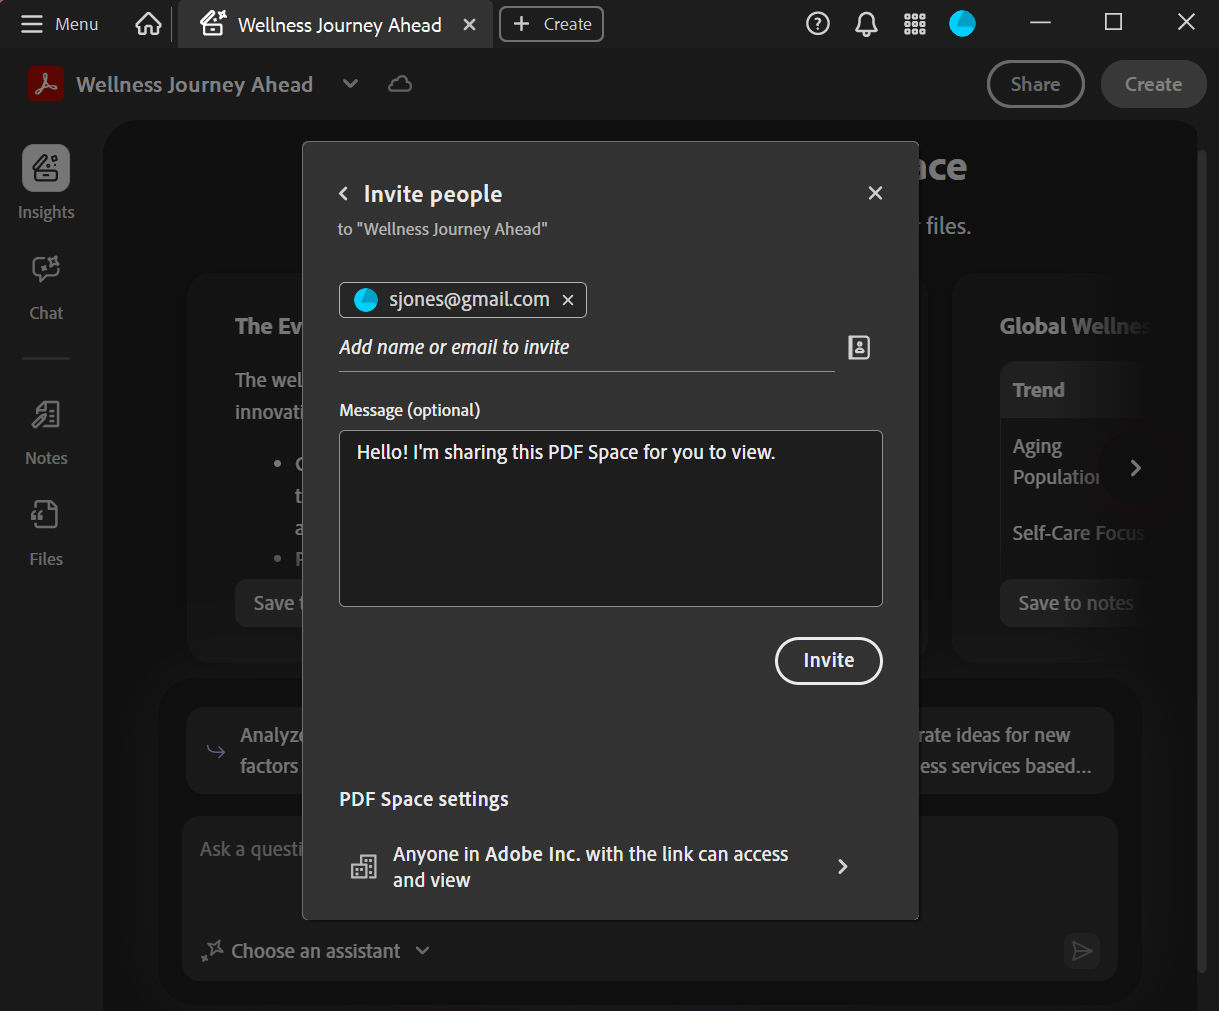Go to the Home icon

coord(148,24)
